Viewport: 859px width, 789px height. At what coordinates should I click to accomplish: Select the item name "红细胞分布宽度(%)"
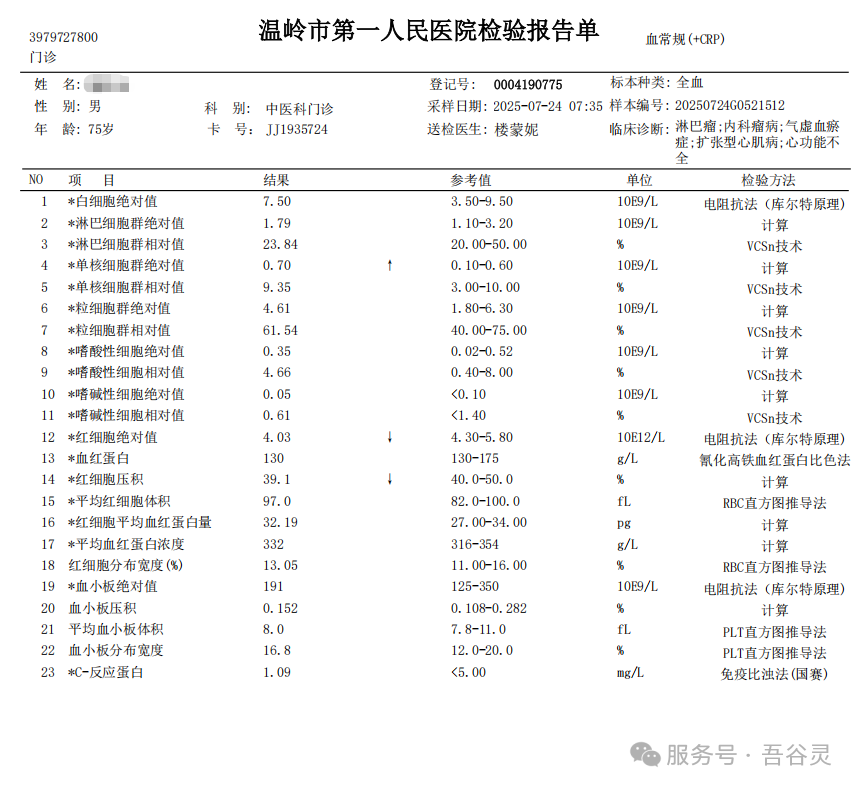(x=125, y=565)
